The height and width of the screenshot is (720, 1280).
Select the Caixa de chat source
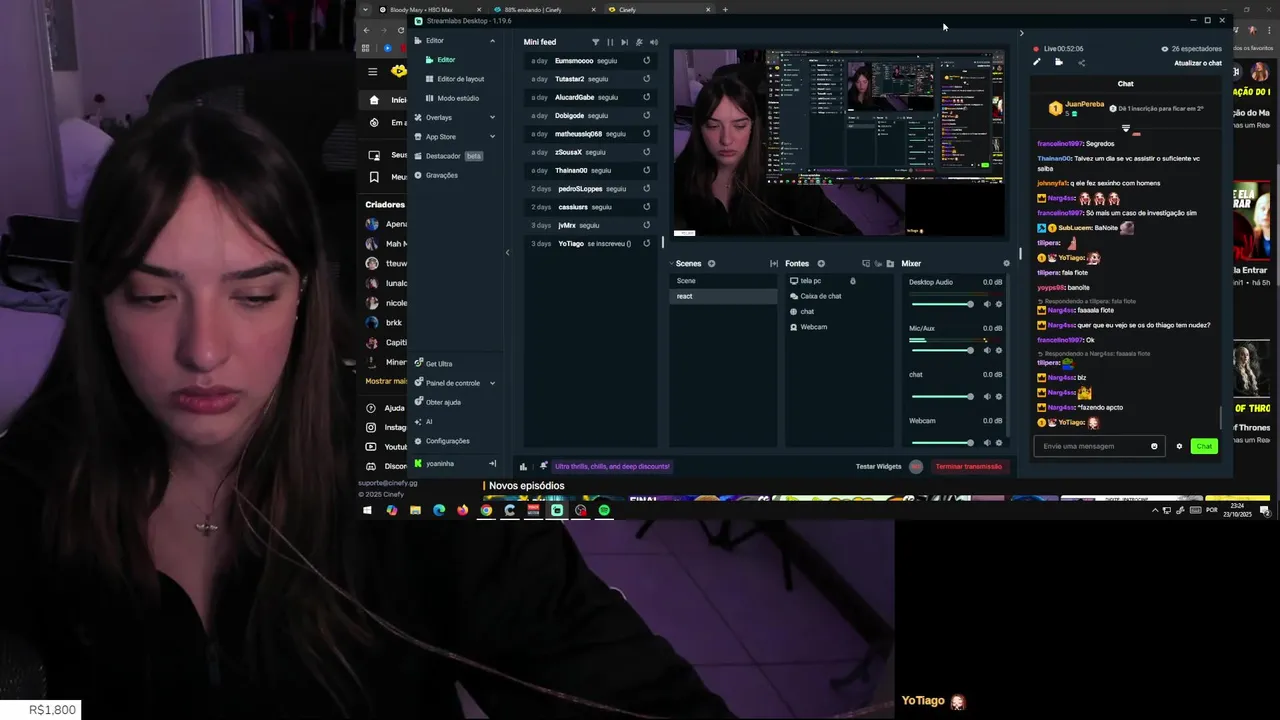(820, 296)
